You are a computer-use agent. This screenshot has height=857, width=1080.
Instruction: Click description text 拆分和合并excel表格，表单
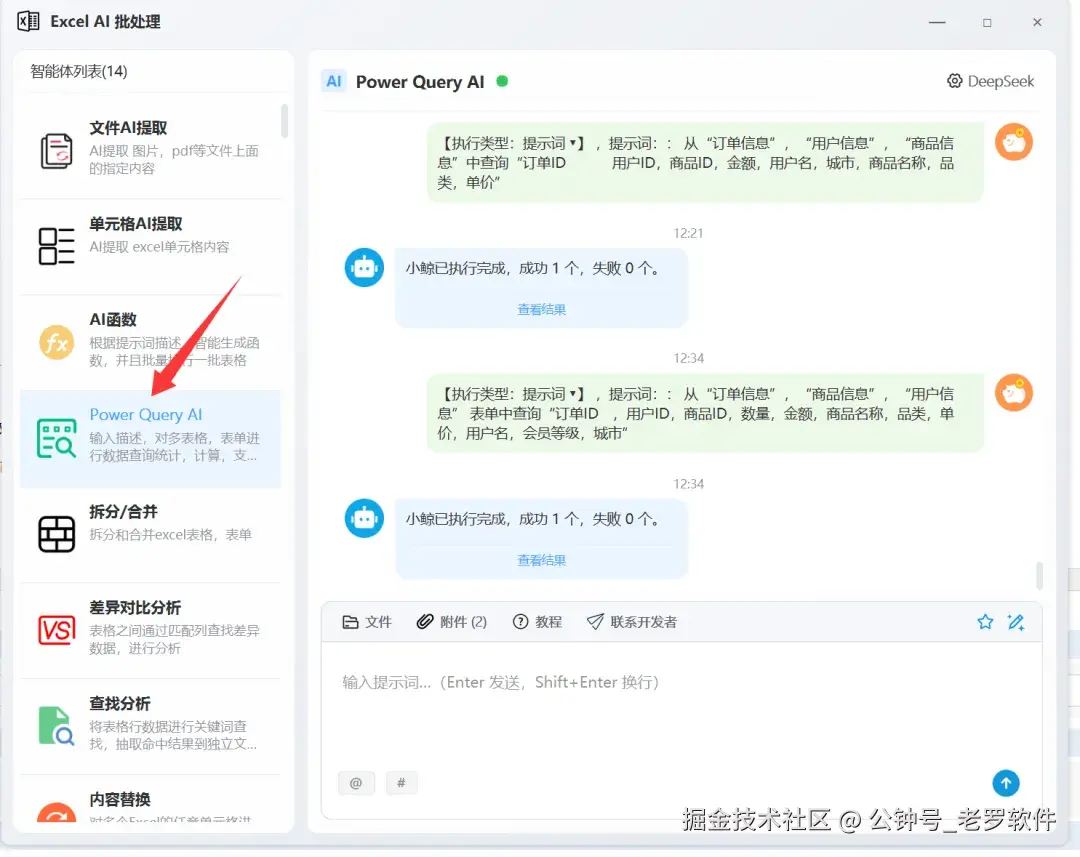[171, 535]
